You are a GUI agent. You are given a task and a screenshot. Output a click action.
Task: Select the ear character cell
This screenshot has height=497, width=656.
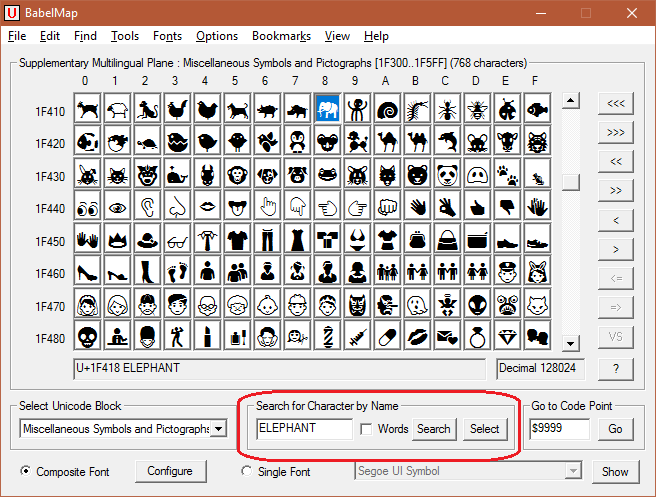click(147, 205)
